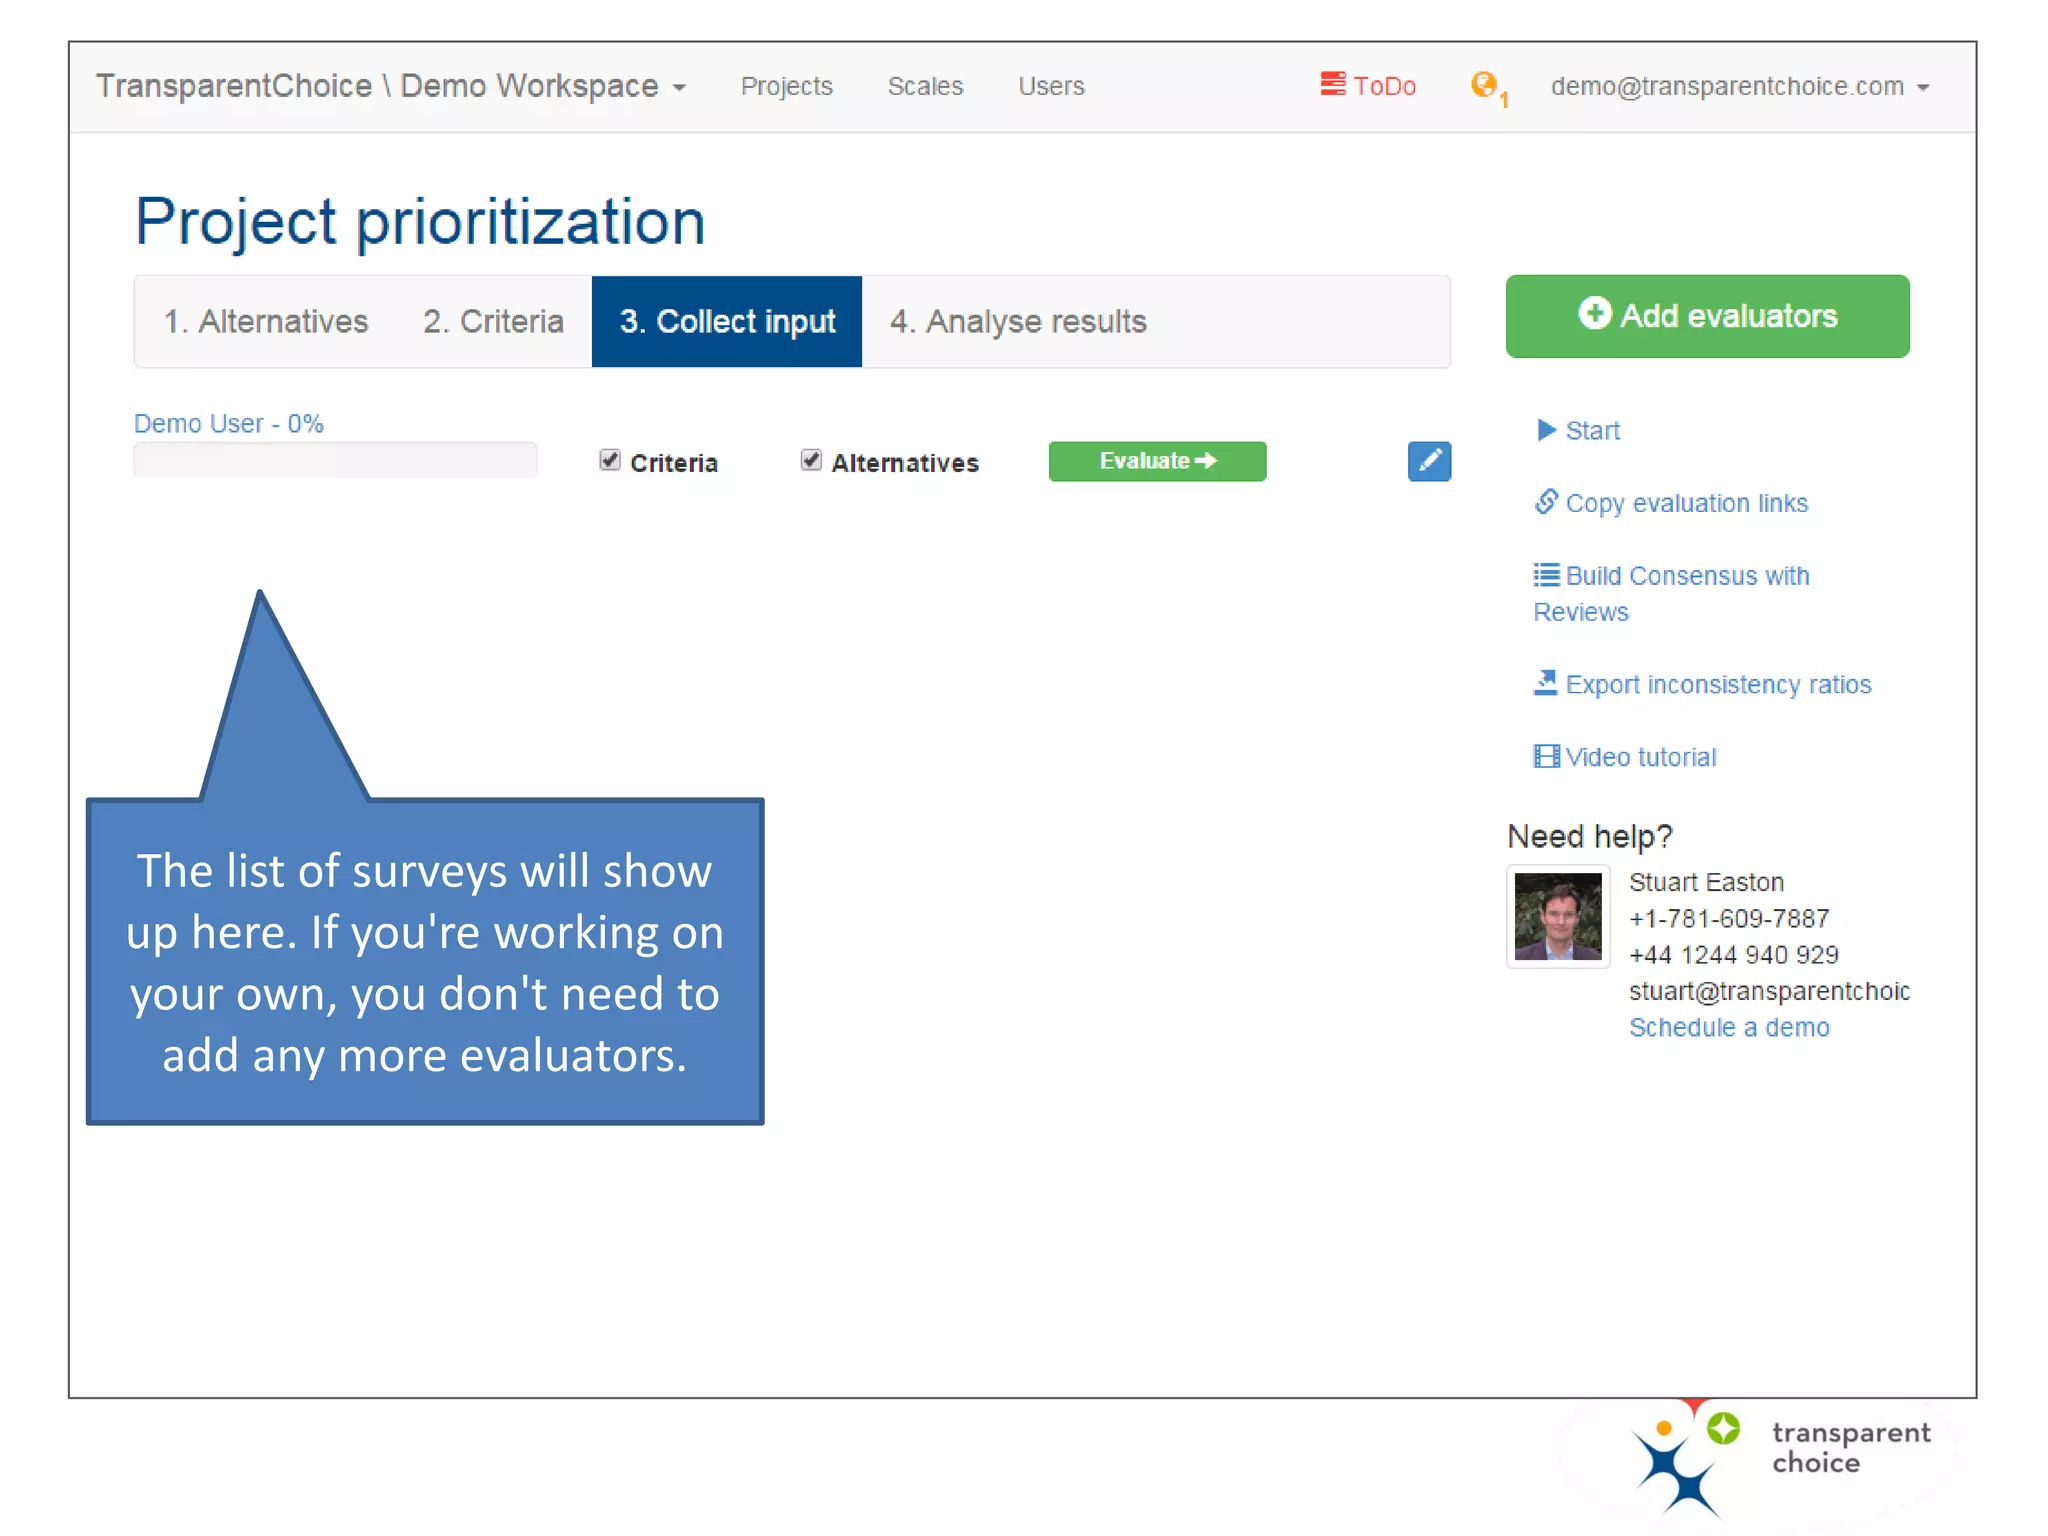Click the list icon beside Build Consensus
The height and width of the screenshot is (1536, 2048).
click(x=1546, y=575)
